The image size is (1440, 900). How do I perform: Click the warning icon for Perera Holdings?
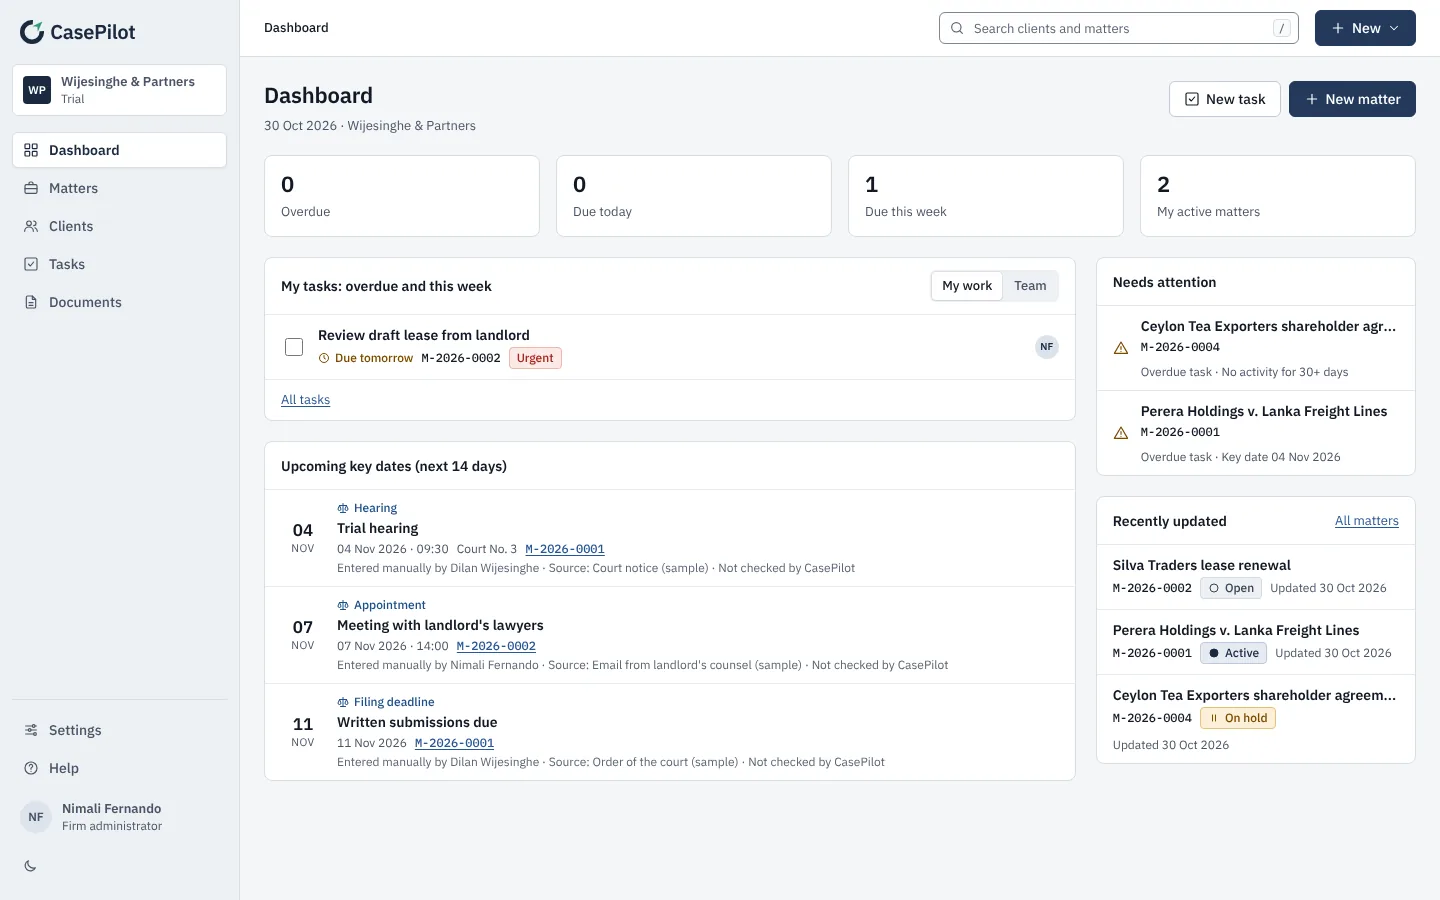click(x=1121, y=433)
